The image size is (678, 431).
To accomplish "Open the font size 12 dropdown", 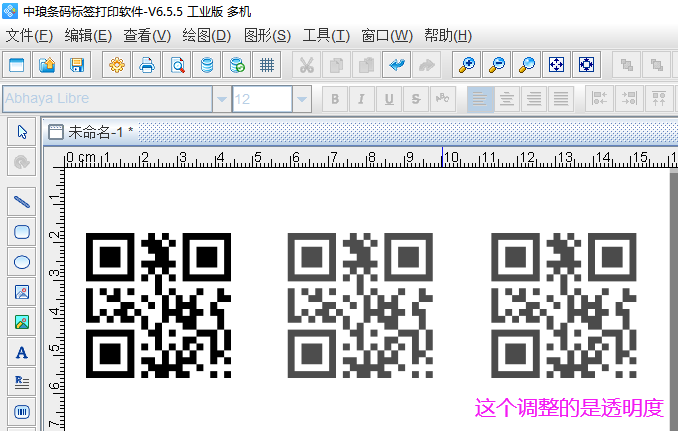I will tap(301, 99).
